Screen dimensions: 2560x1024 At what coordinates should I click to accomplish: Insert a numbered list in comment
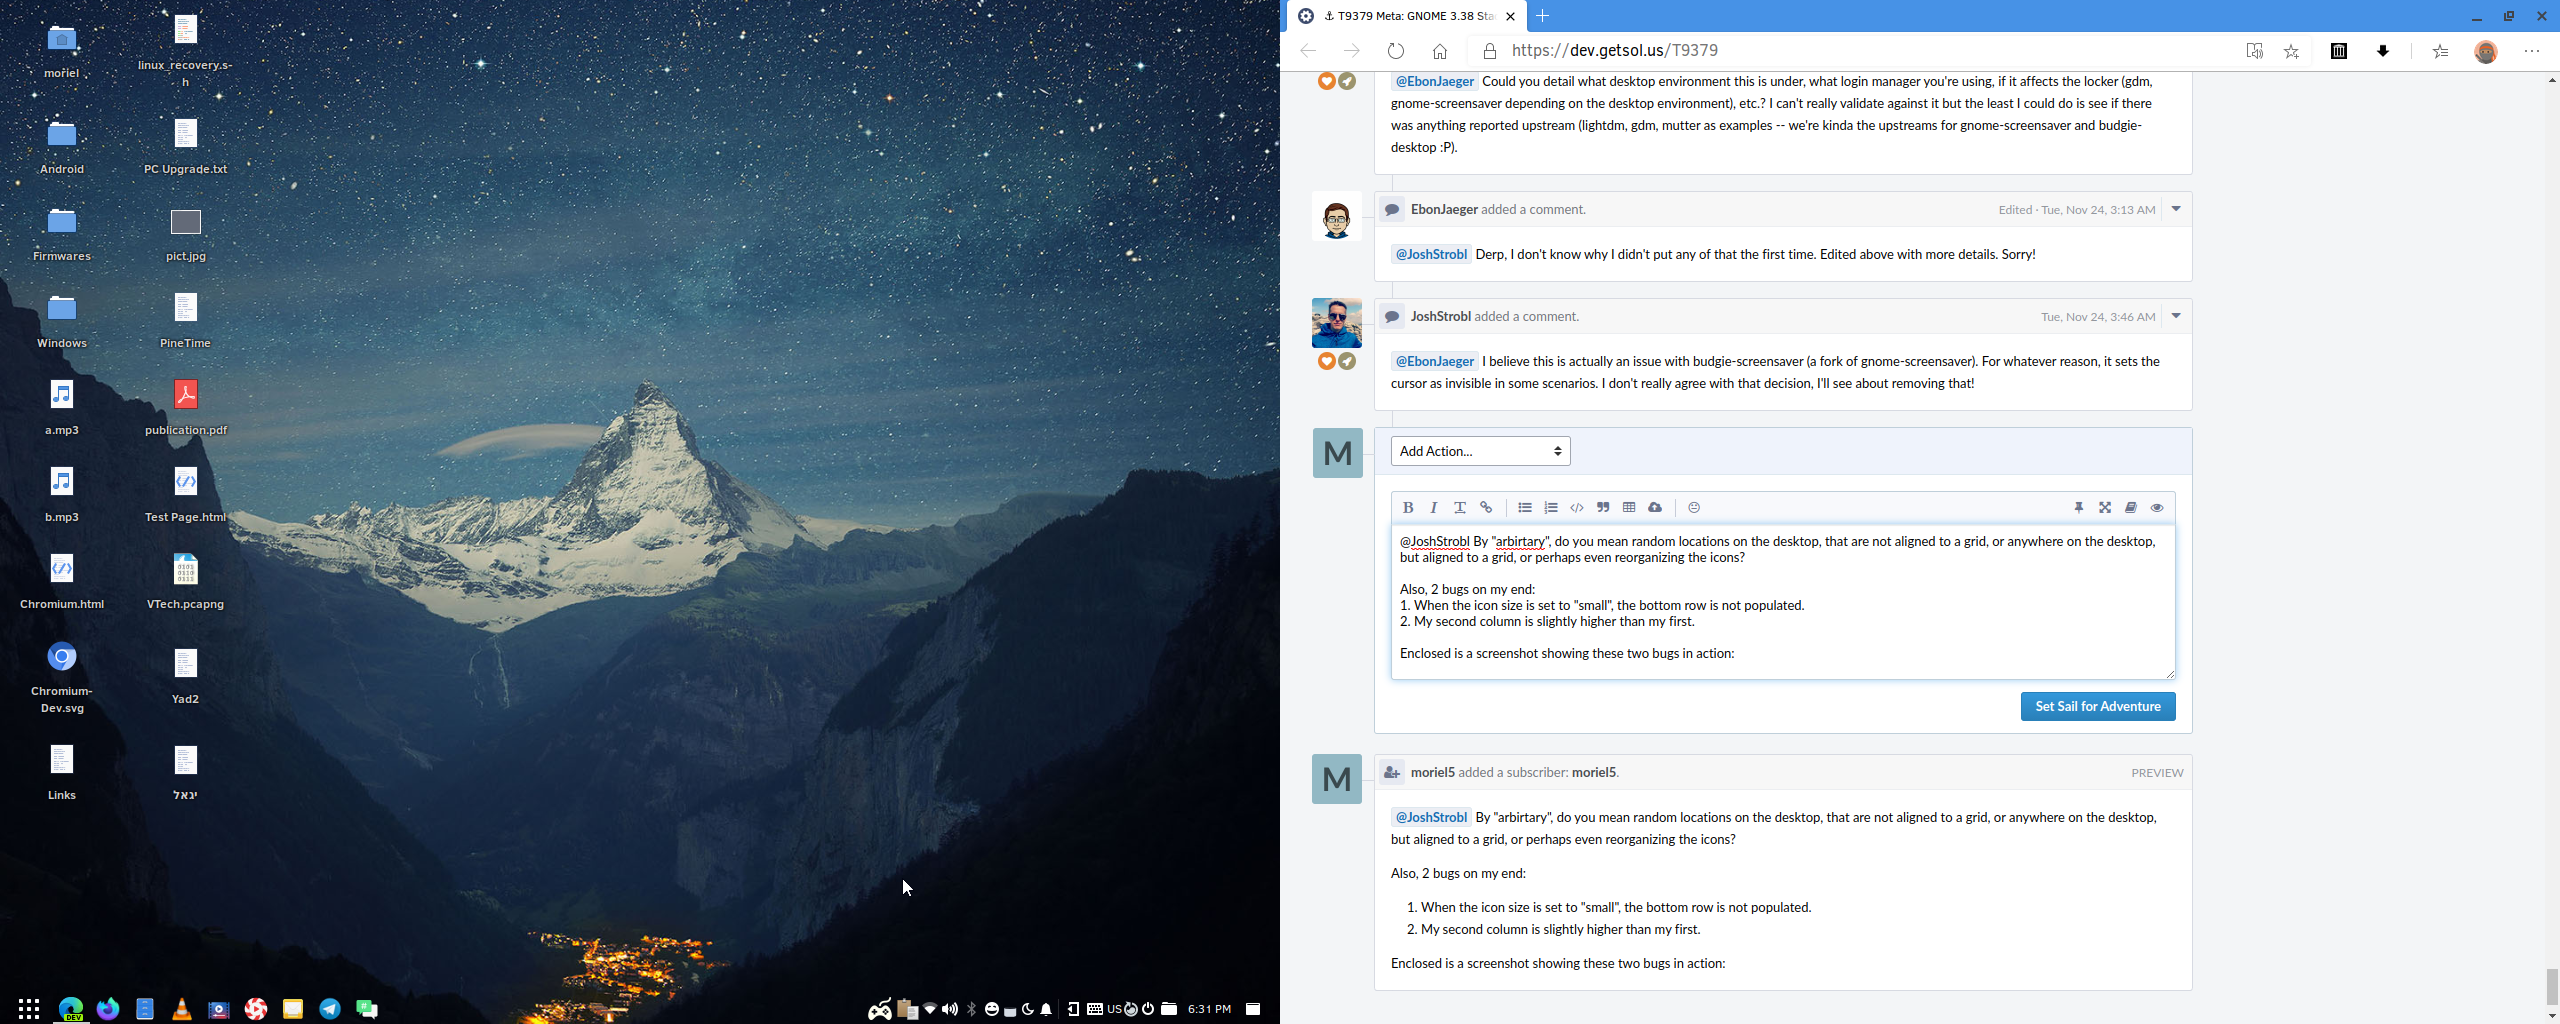click(1551, 508)
